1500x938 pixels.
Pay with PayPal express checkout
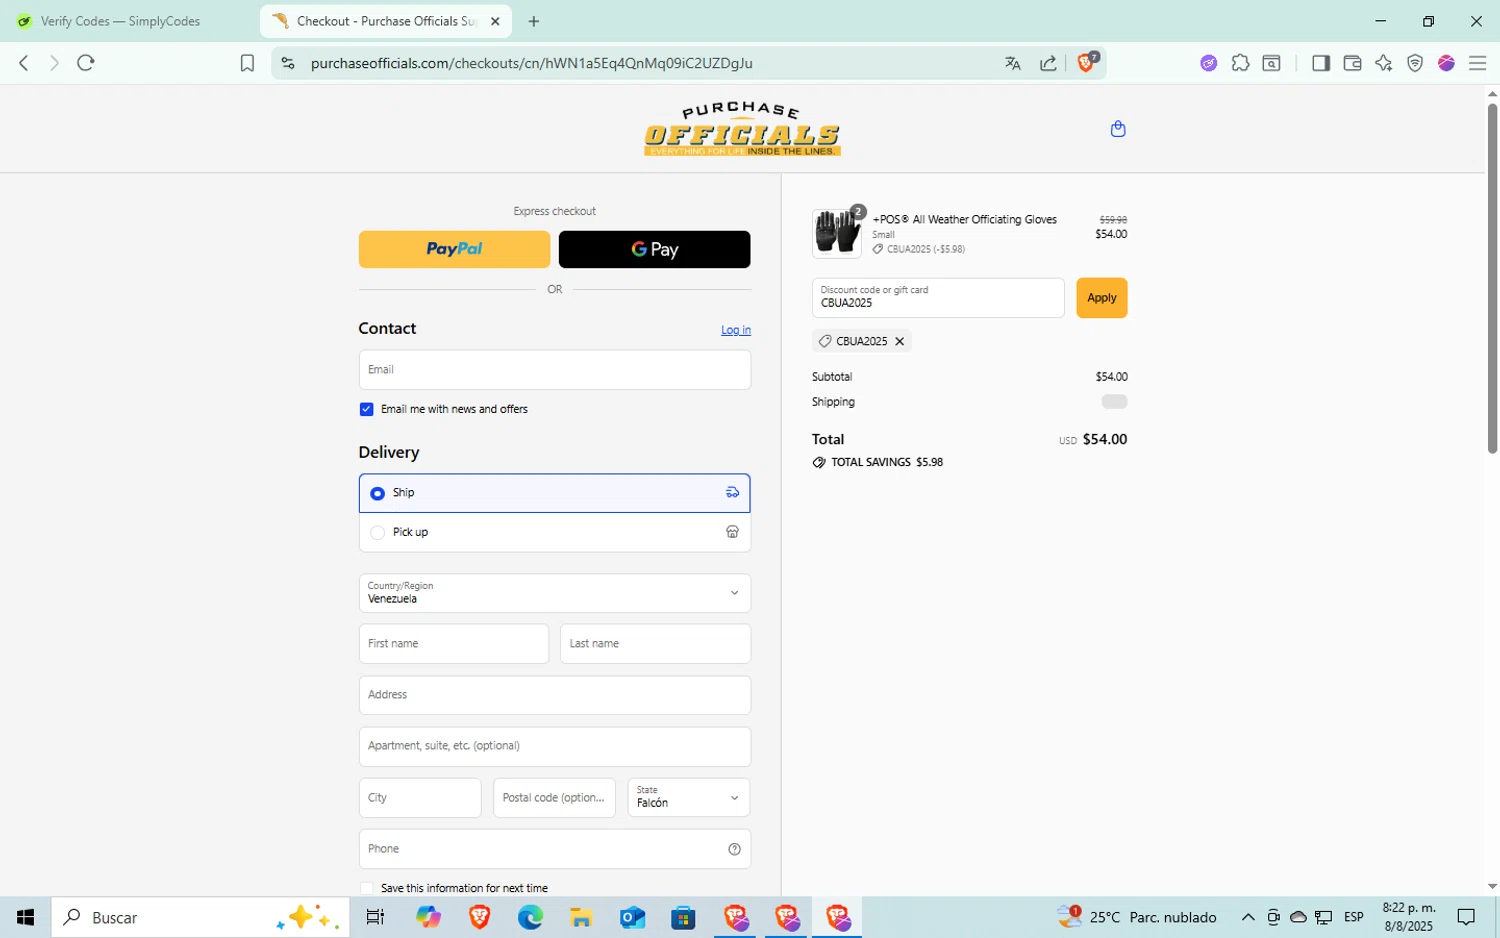pyautogui.click(x=454, y=249)
